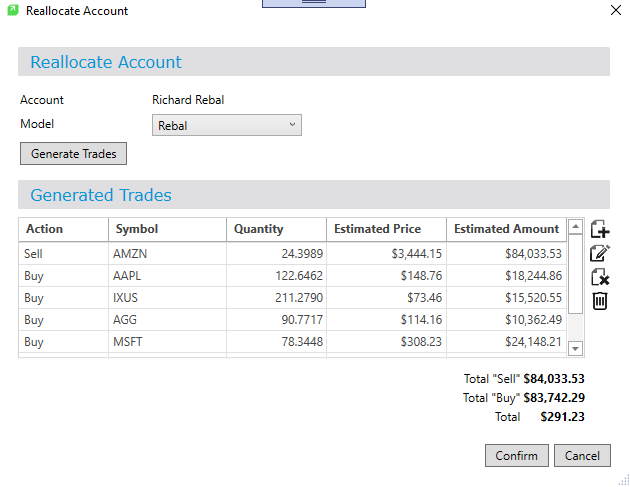Click estimated price $308.23 cell
Viewport: 630px width, 487px height.
click(387, 342)
